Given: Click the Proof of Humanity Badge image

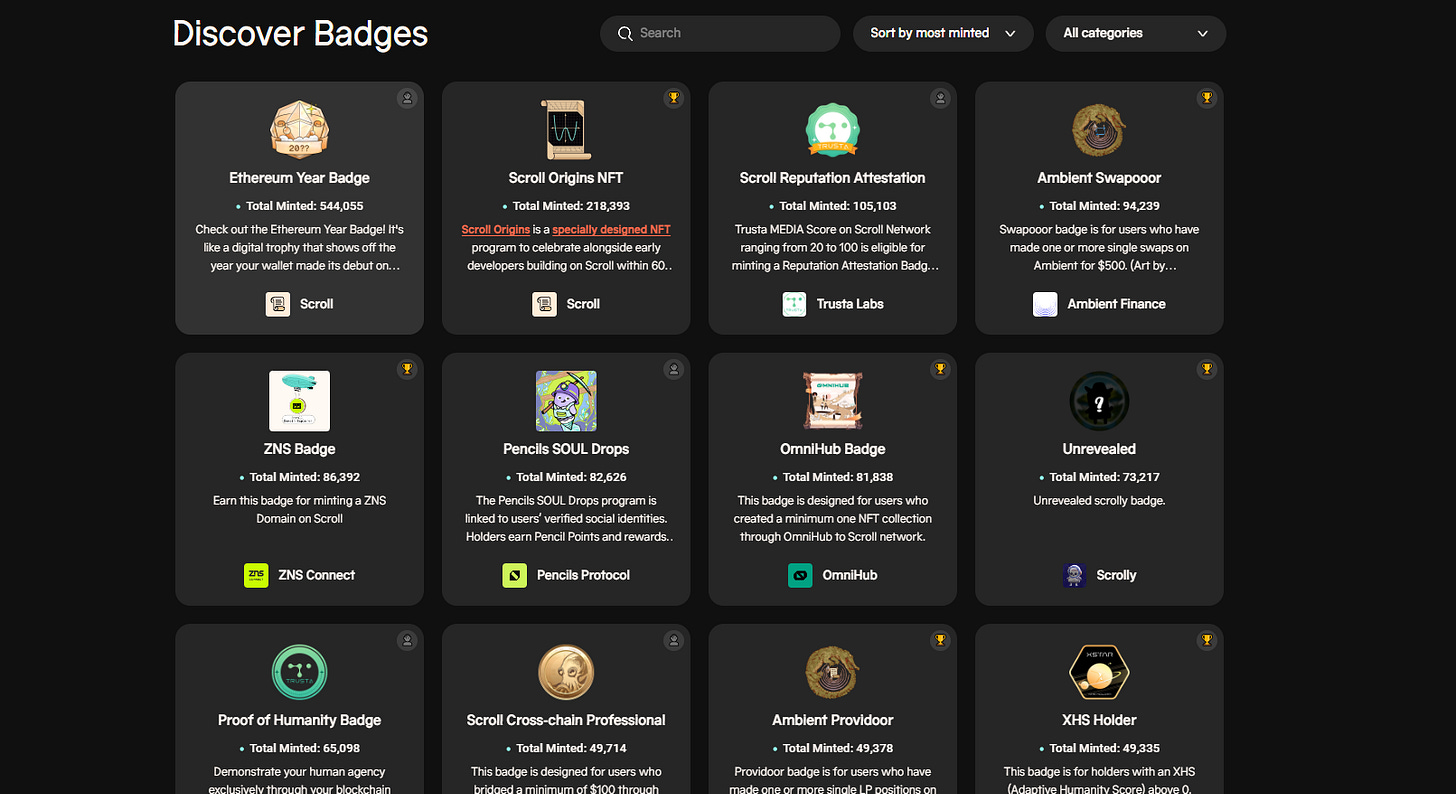Looking at the screenshot, I should (299, 672).
